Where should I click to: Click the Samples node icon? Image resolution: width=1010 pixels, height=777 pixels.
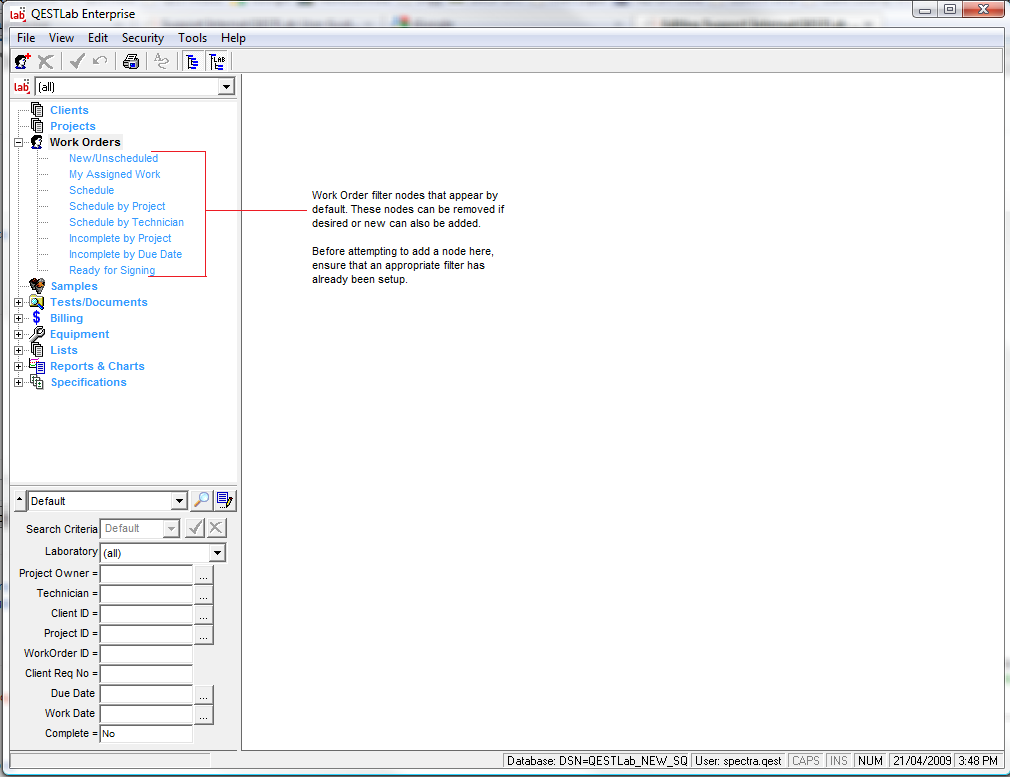tap(37, 286)
